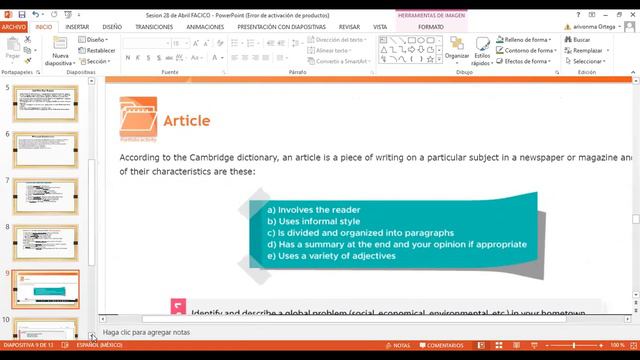Select slide 5 thumbnail

coord(45,104)
